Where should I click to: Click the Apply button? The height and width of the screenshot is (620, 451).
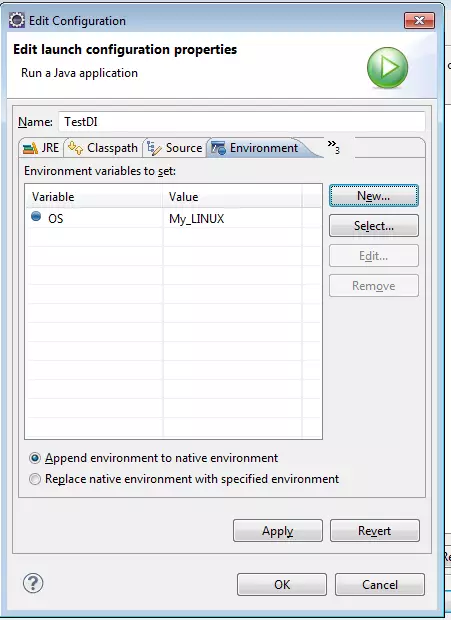pos(278,531)
